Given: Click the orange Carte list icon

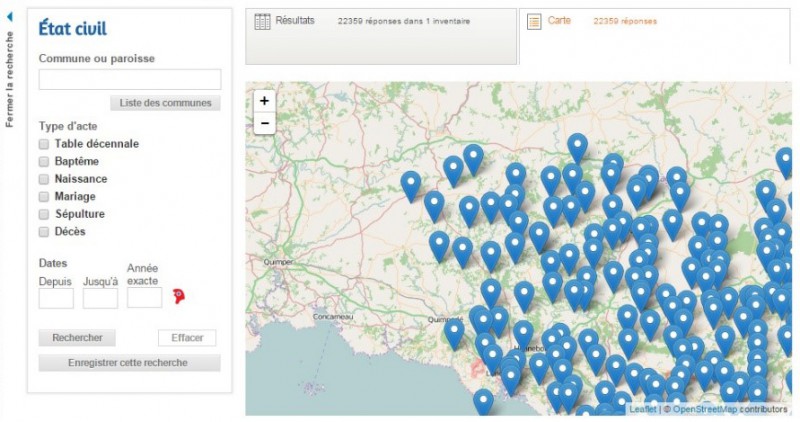Looking at the screenshot, I should [534, 21].
